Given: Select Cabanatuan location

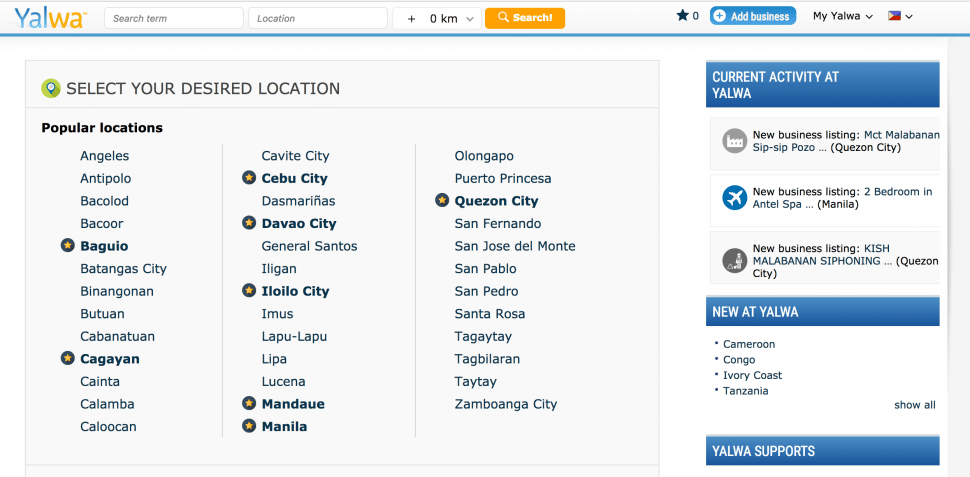Looking at the screenshot, I should pos(118,337).
